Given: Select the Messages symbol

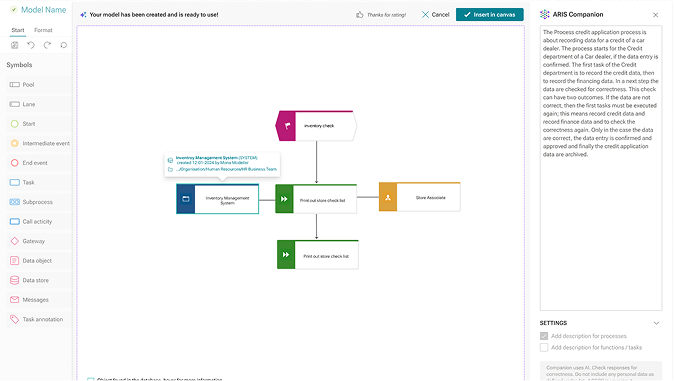Looking at the screenshot, I should (39, 300).
